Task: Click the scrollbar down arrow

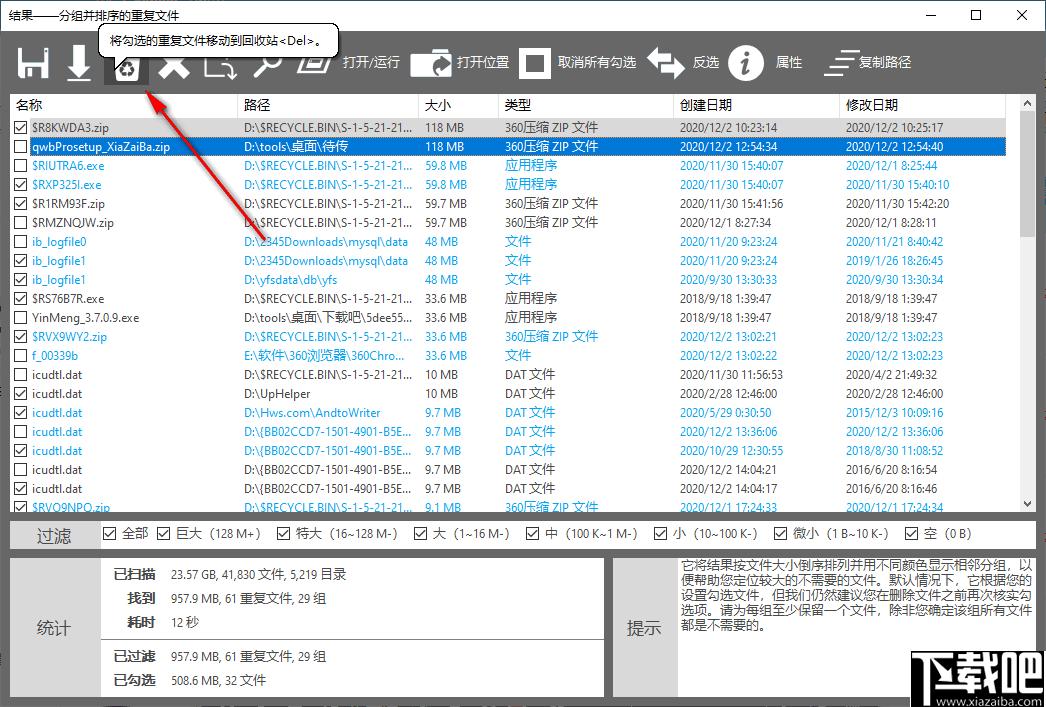Action: click(1028, 504)
